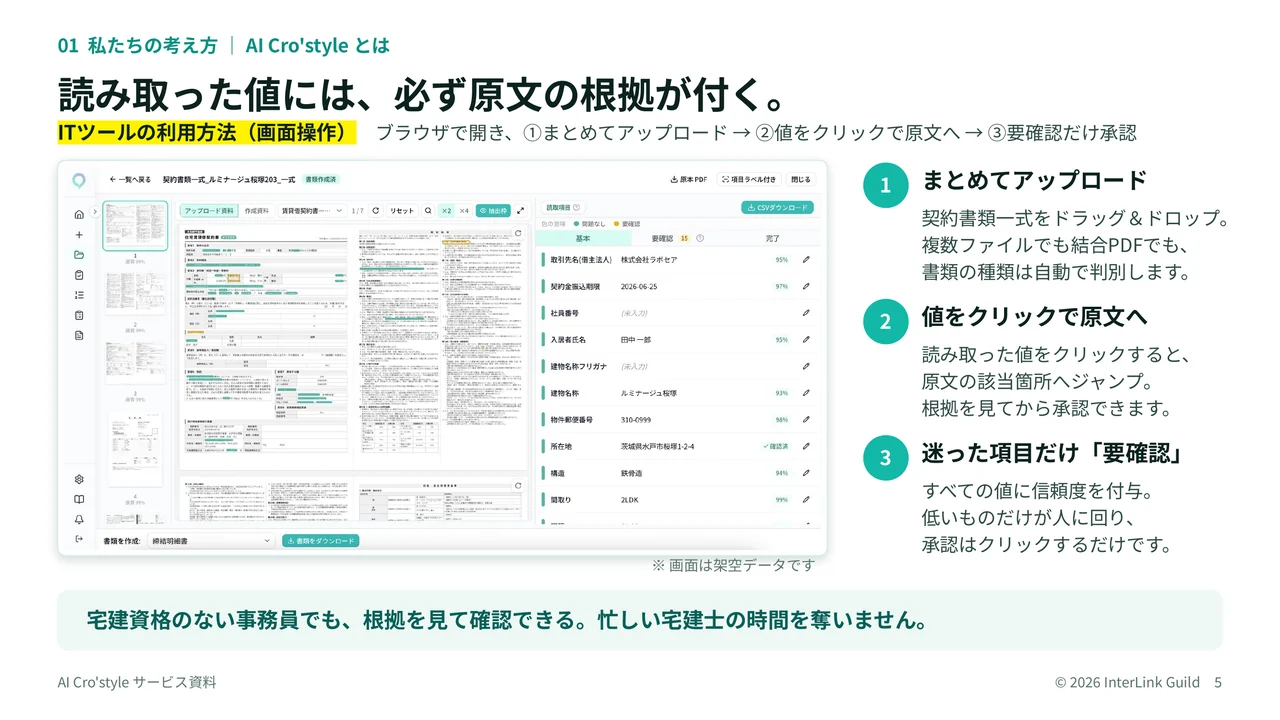The width and height of the screenshot is (1280, 720).
Task: Select the ×2 zoom toggle
Action: (446, 211)
